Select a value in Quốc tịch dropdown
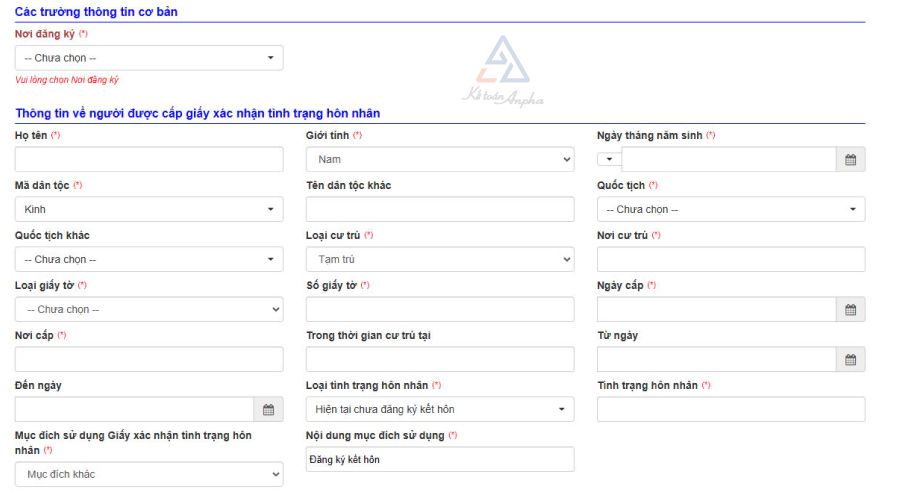Screen dimensions: 900x498 coord(731,210)
